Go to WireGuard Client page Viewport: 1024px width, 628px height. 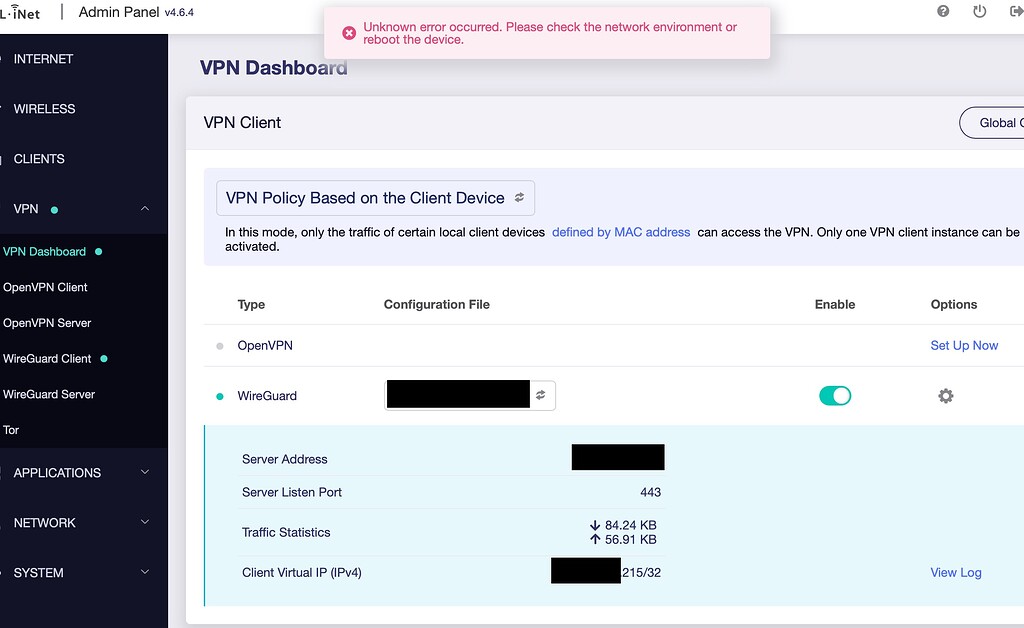47,358
